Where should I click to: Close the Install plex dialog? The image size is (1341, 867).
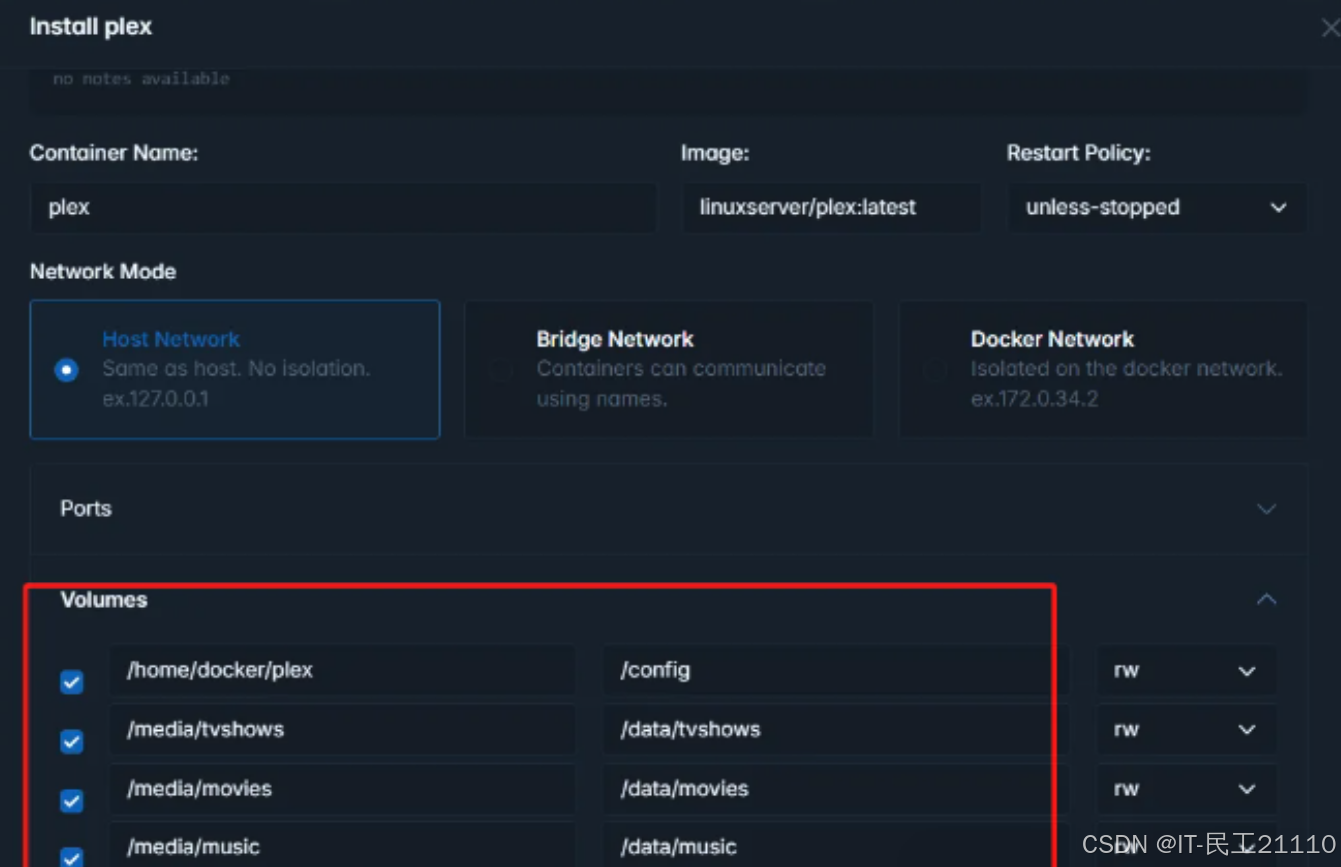(x=1329, y=28)
